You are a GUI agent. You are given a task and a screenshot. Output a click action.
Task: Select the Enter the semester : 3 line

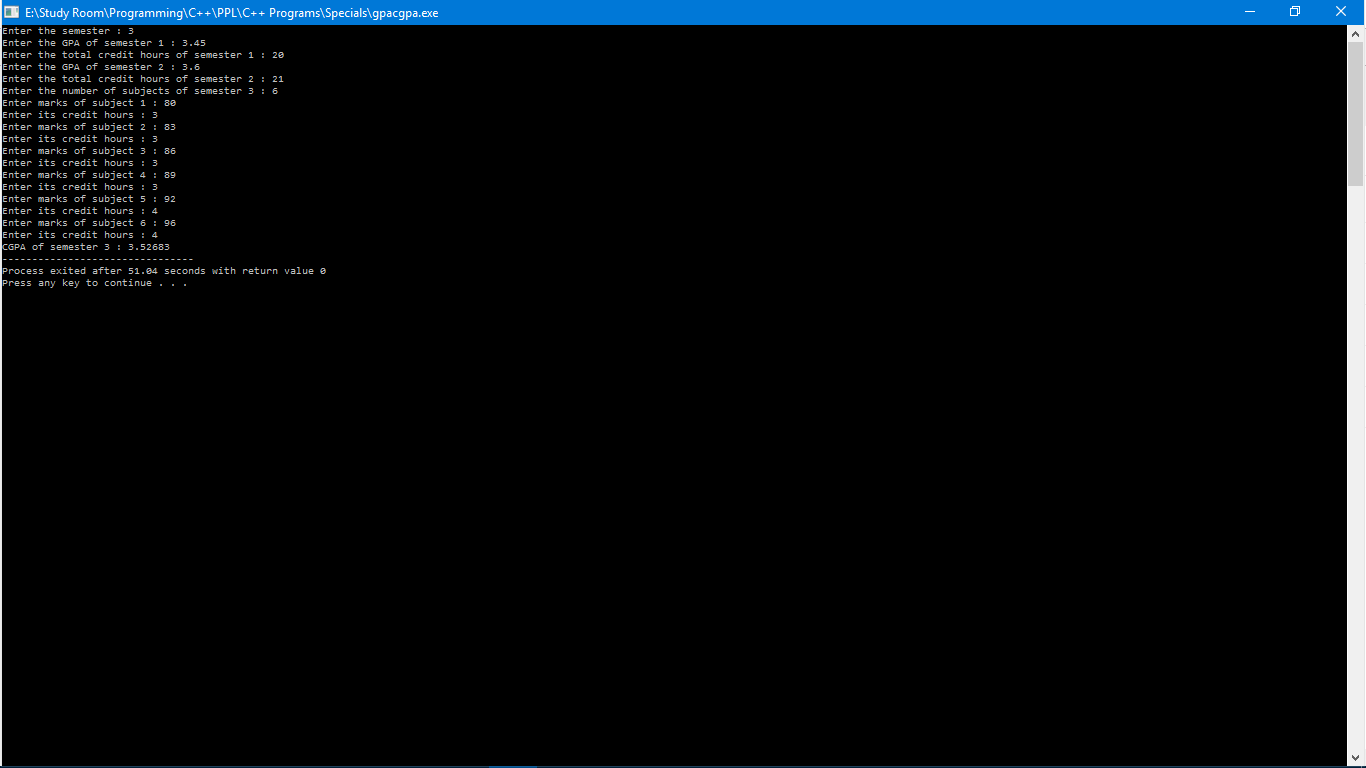[66, 30]
